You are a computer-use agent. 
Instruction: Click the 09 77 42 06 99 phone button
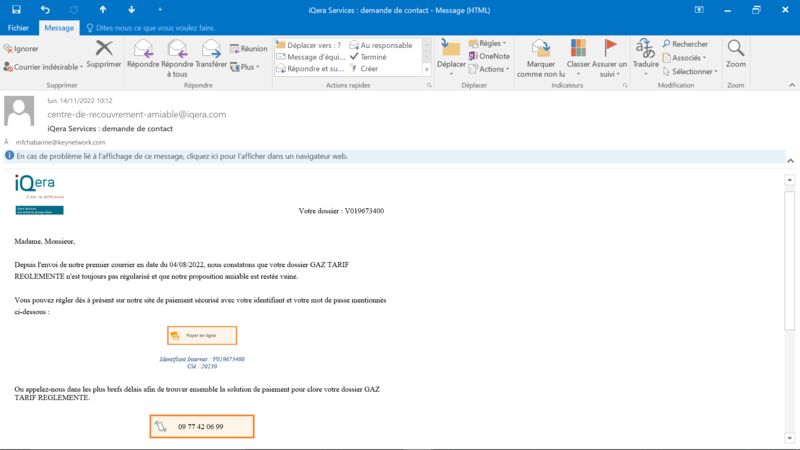coord(202,427)
